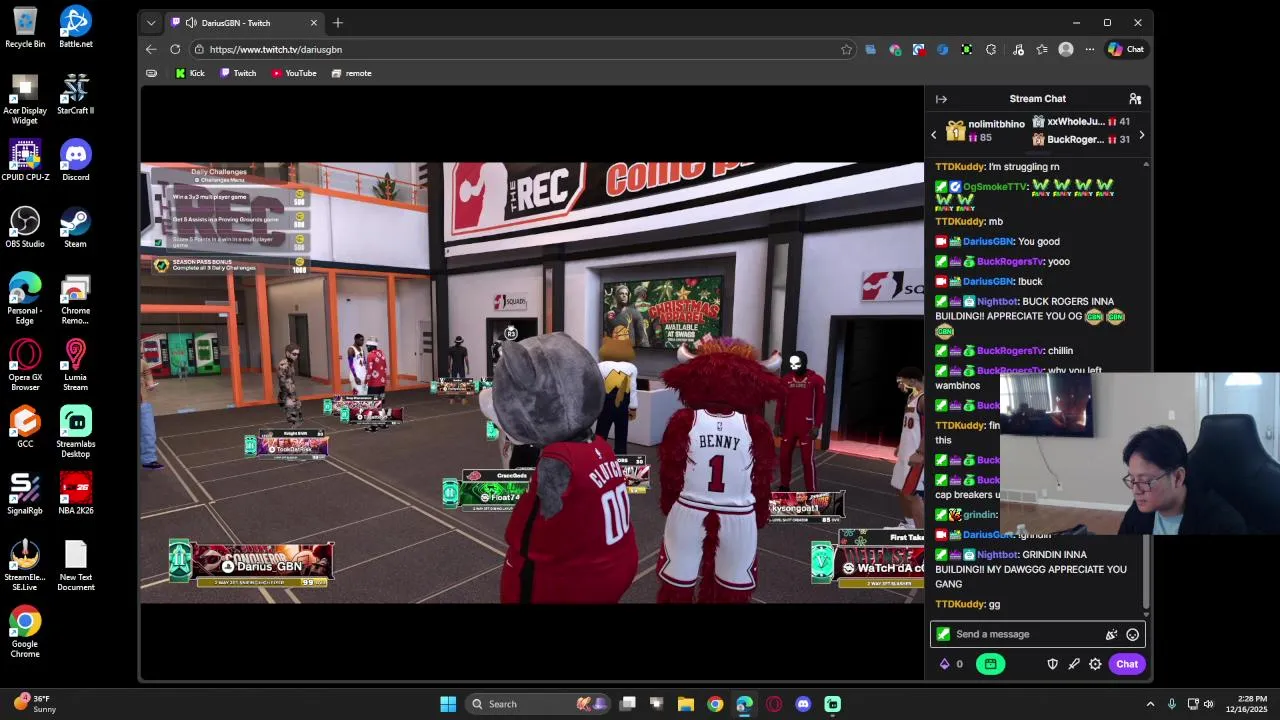Screen dimensions: 1280x720
Task: Open xxWholeJu... gifter entry
Action: pyautogui.click(x=1081, y=122)
